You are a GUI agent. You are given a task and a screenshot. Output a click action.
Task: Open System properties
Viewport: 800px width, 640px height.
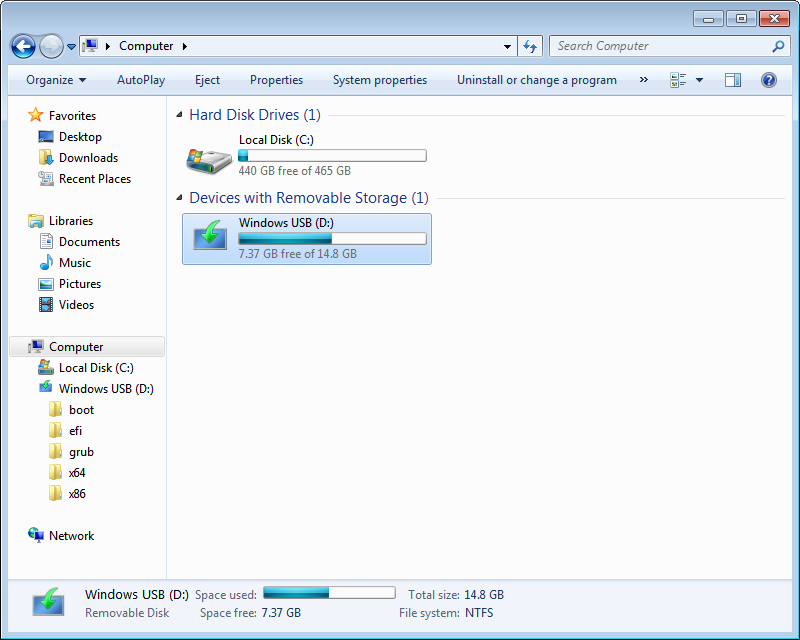coord(380,80)
